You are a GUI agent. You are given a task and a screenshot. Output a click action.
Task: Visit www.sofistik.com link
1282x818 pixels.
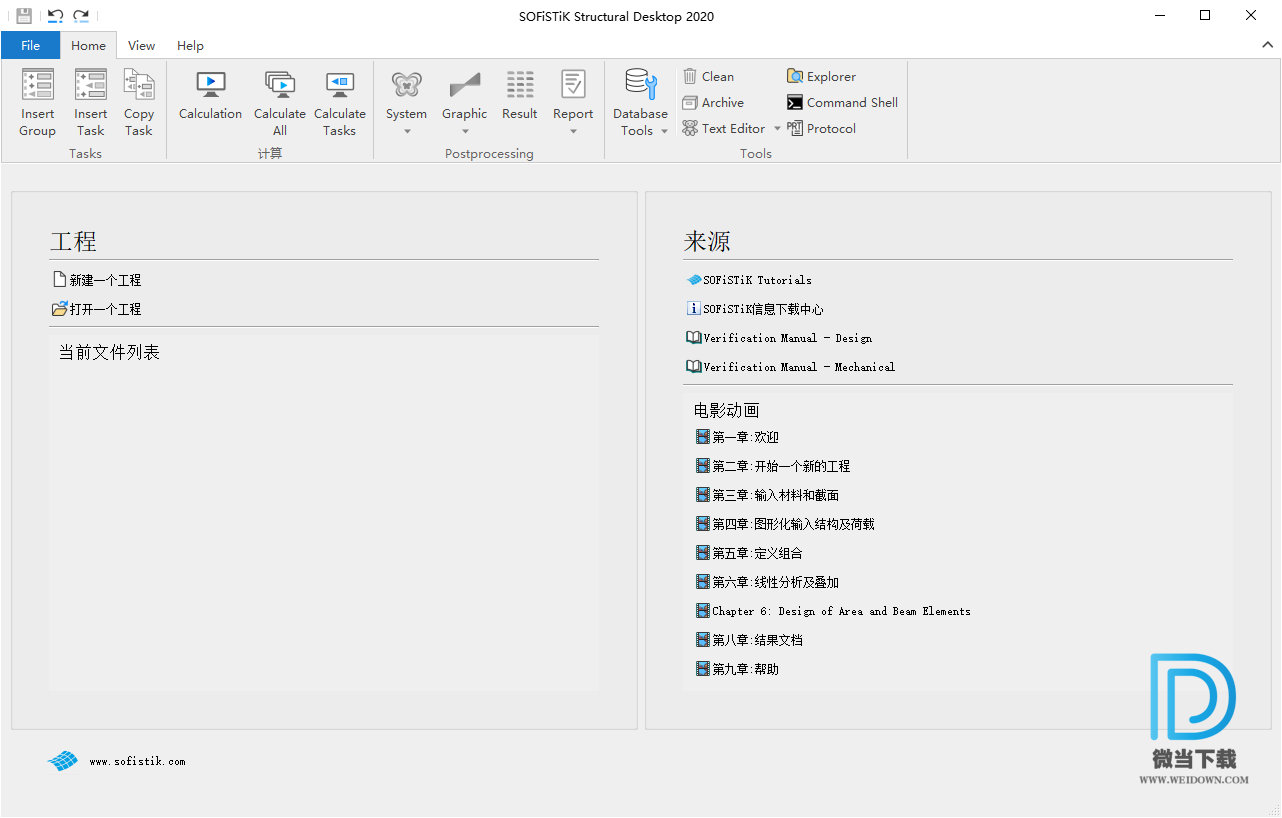(137, 762)
